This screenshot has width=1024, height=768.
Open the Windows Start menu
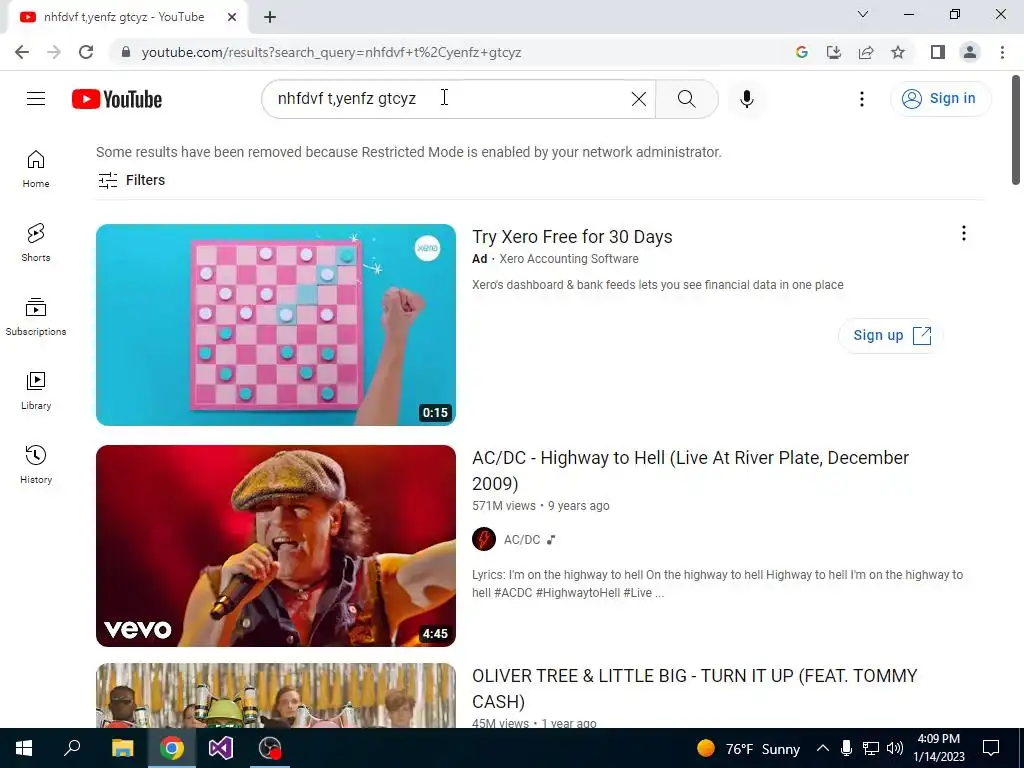click(24, 748)
